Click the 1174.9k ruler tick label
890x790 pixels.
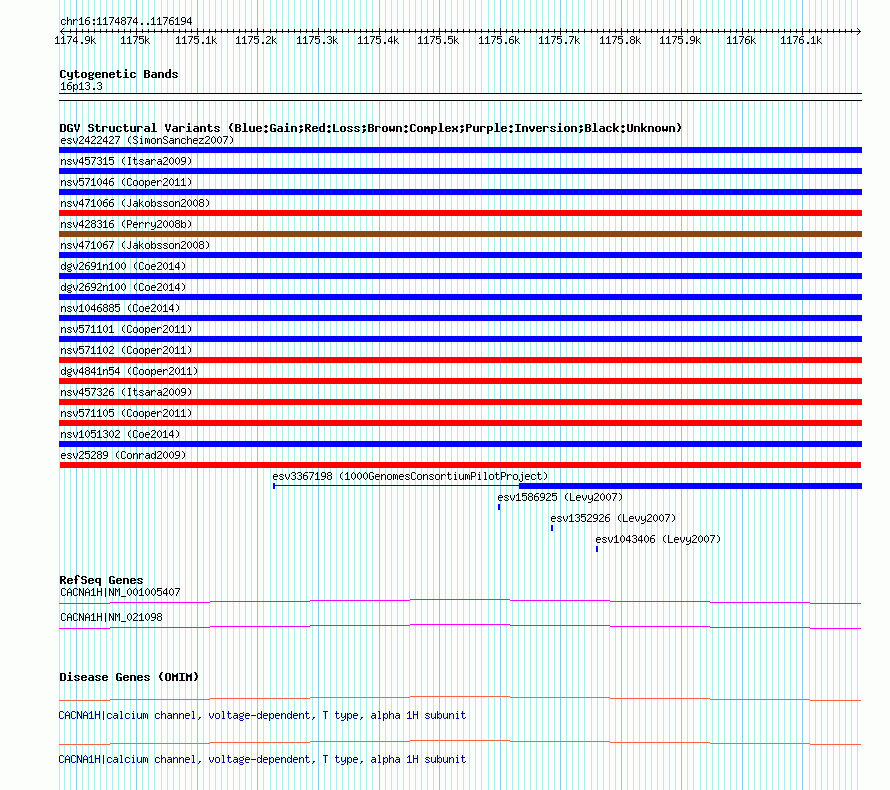(x=75, y=40)
